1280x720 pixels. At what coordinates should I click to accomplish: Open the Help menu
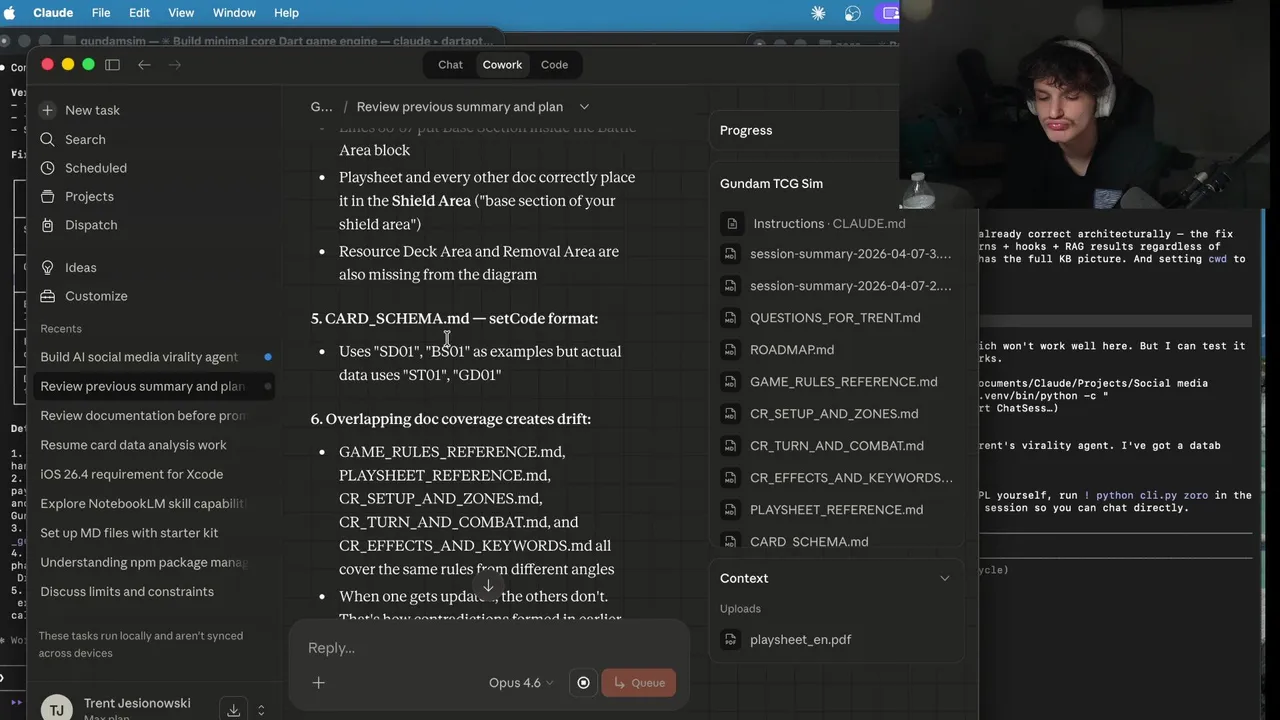pos(286,13)
